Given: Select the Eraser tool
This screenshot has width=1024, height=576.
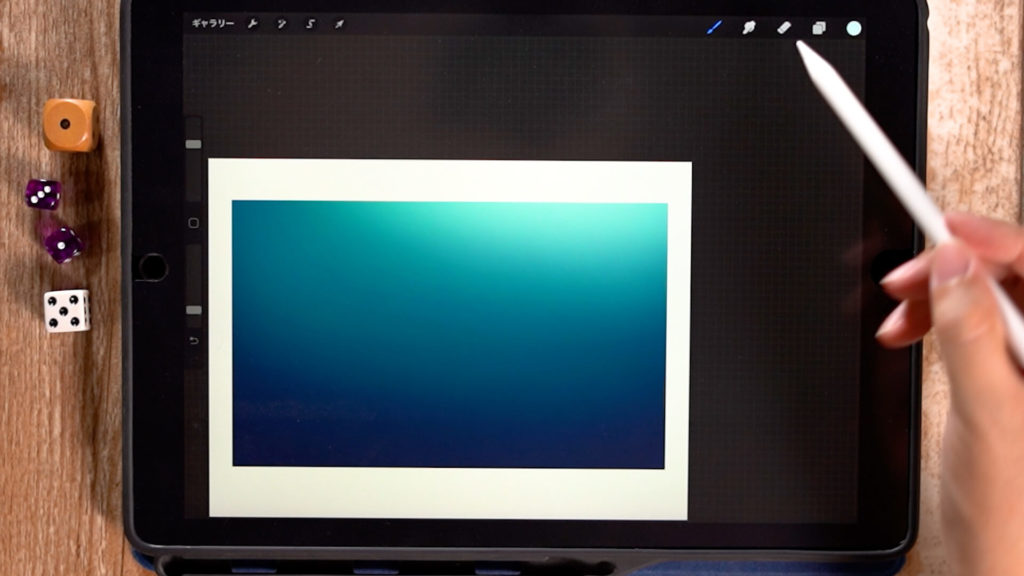Looking at the screenshot, I should click(x=784, y=28).
